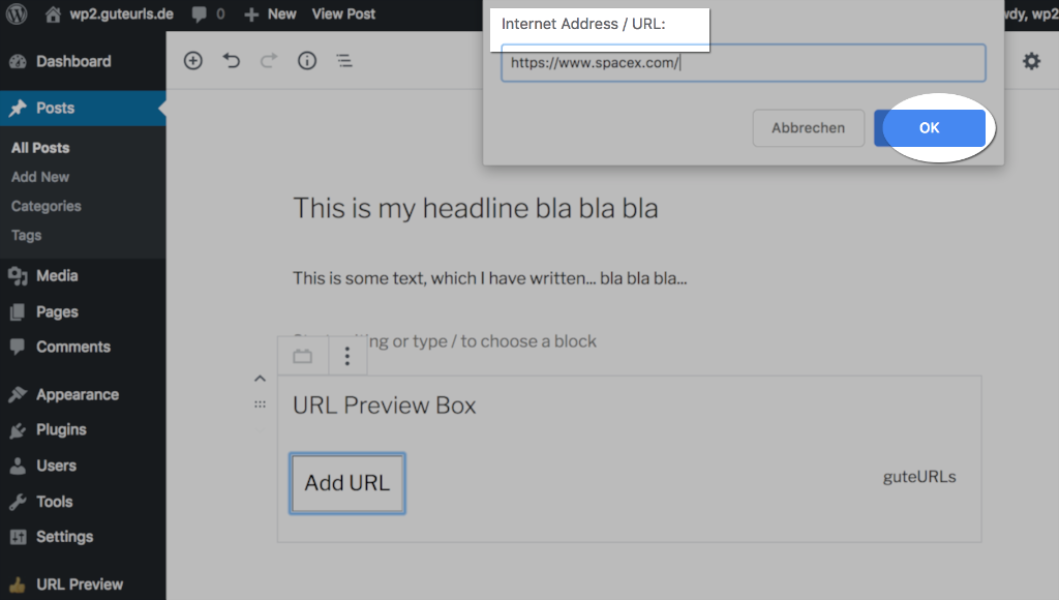Open the block navigation list icon
Image resolution: width=1059 pixels, height=600 pixels.
point(344,61)
